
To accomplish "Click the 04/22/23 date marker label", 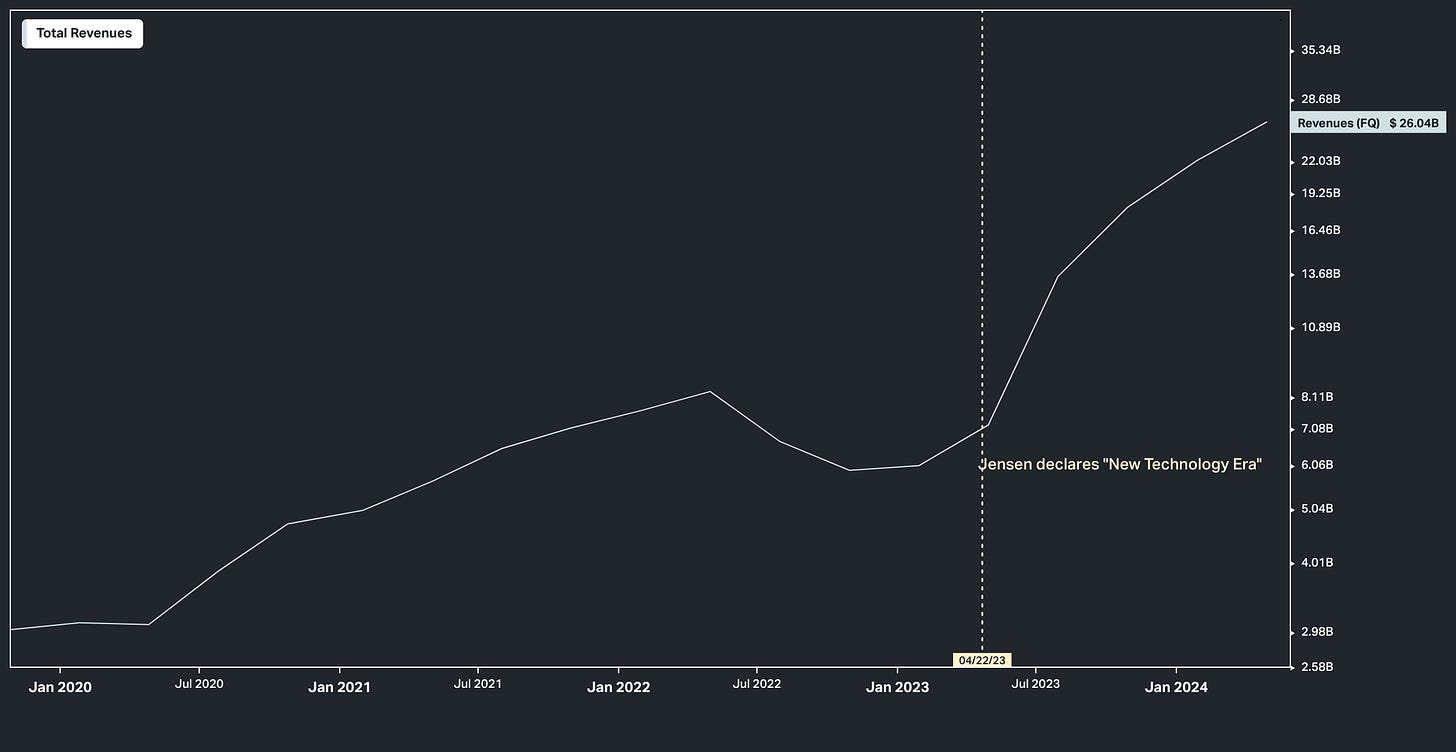I will pos(982,660).
